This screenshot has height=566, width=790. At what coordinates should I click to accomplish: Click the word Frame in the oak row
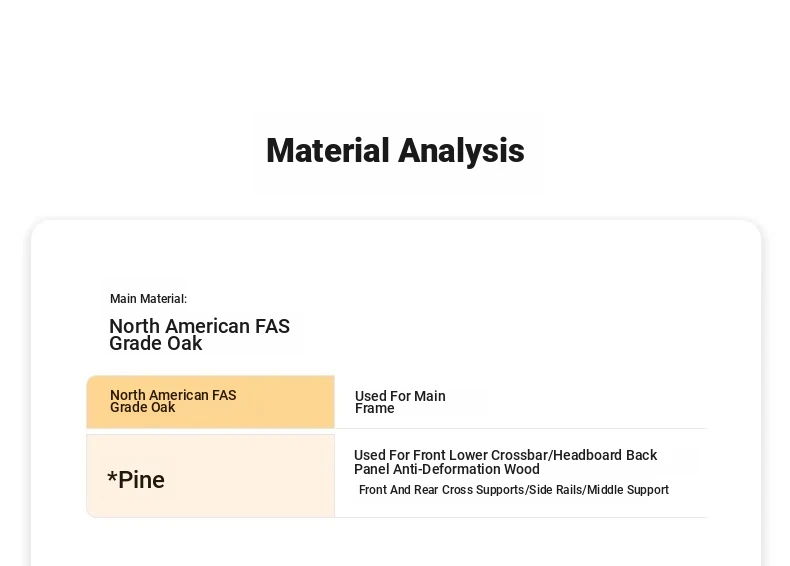pyautogui.click(x=375, y=409)
